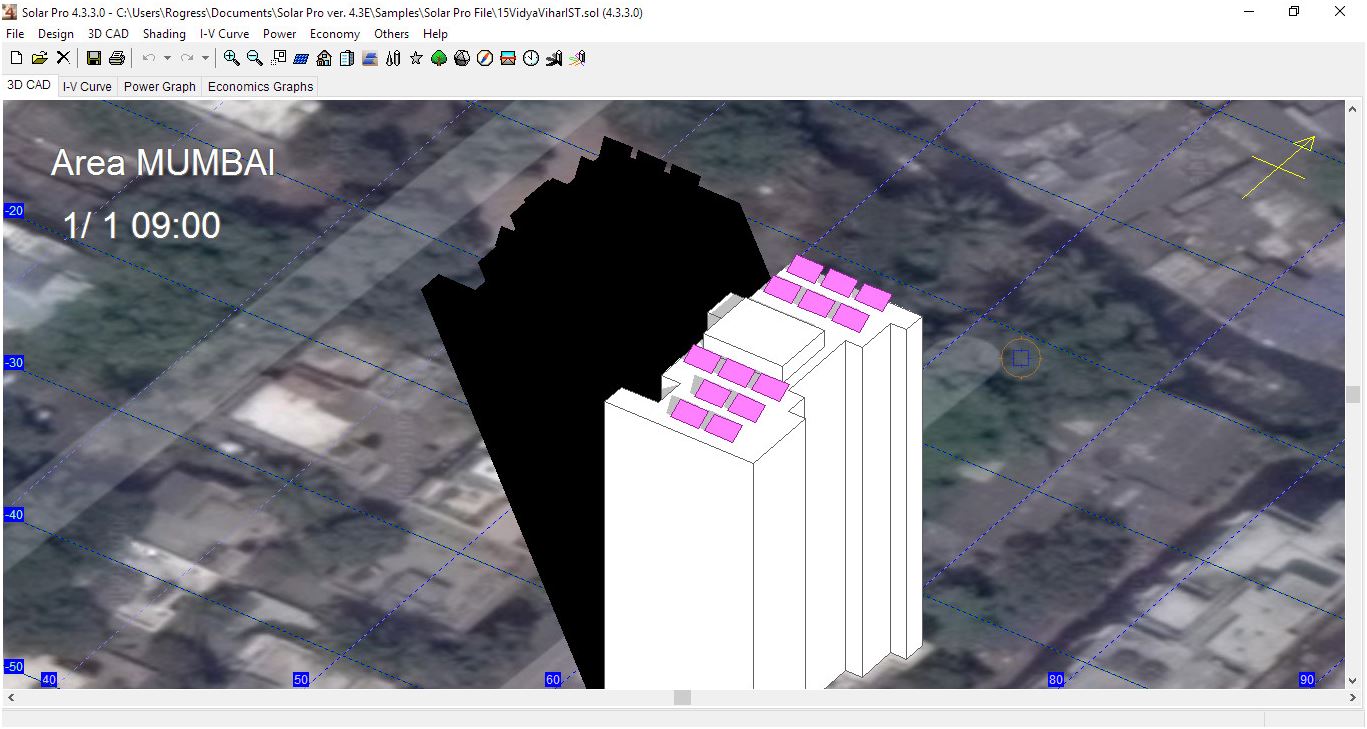Viewport: 1367px width, 729px height.
Task: Open a file with the folder icon
Action: tap(40, 59)
